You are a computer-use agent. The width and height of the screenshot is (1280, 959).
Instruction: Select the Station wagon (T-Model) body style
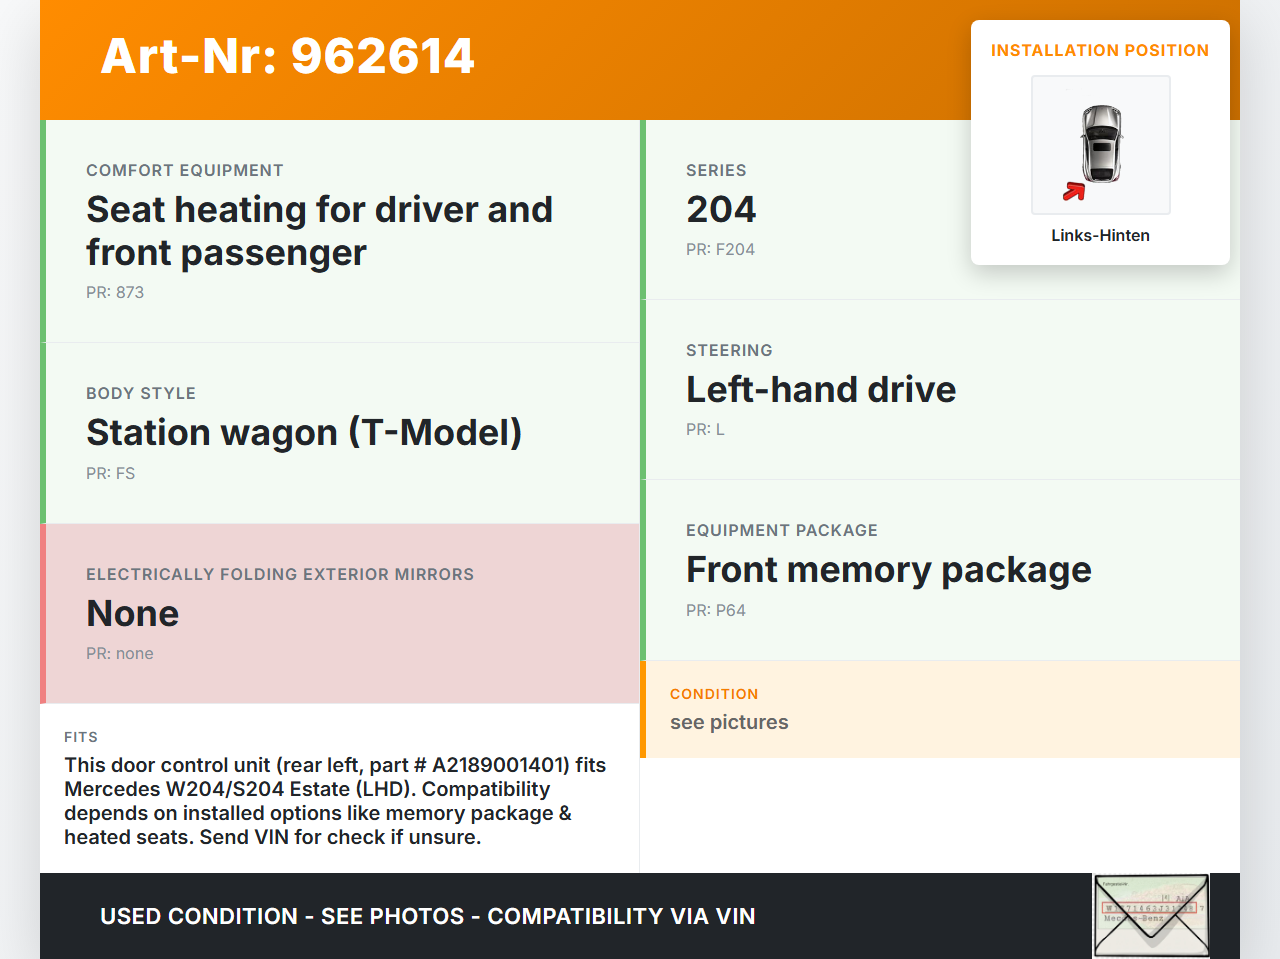tap(304, 433)
